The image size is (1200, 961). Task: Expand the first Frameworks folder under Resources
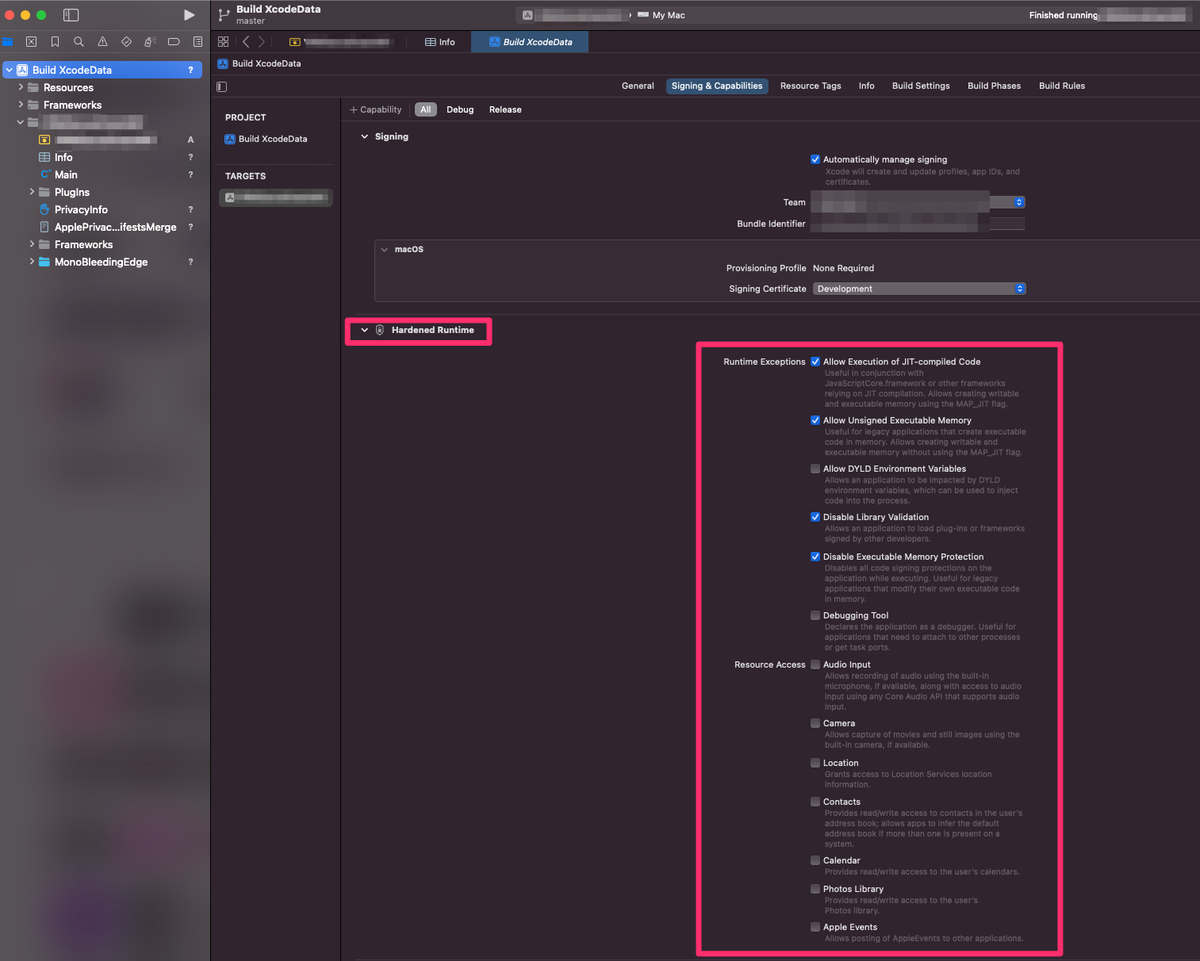(x=20, y=105)
